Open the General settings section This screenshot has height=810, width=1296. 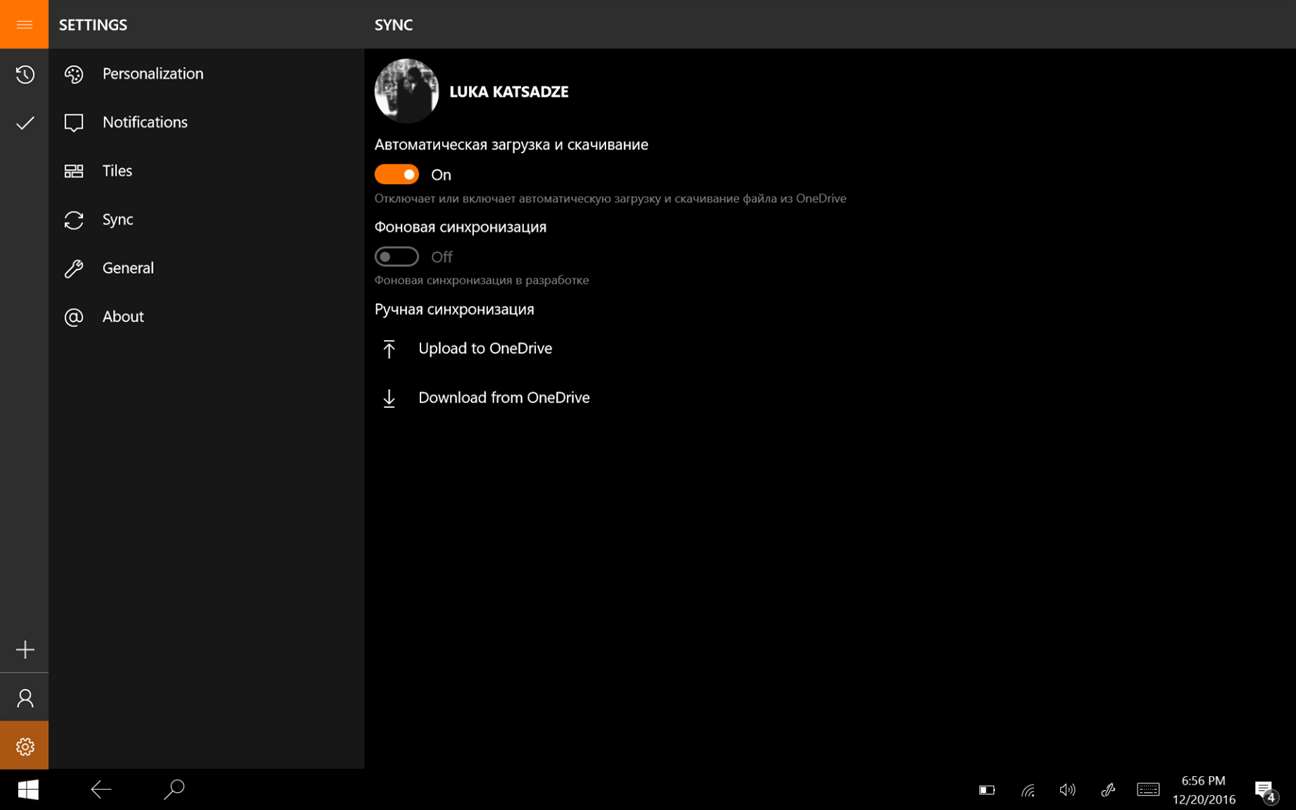pyautogui.click(x=128, y=268)
